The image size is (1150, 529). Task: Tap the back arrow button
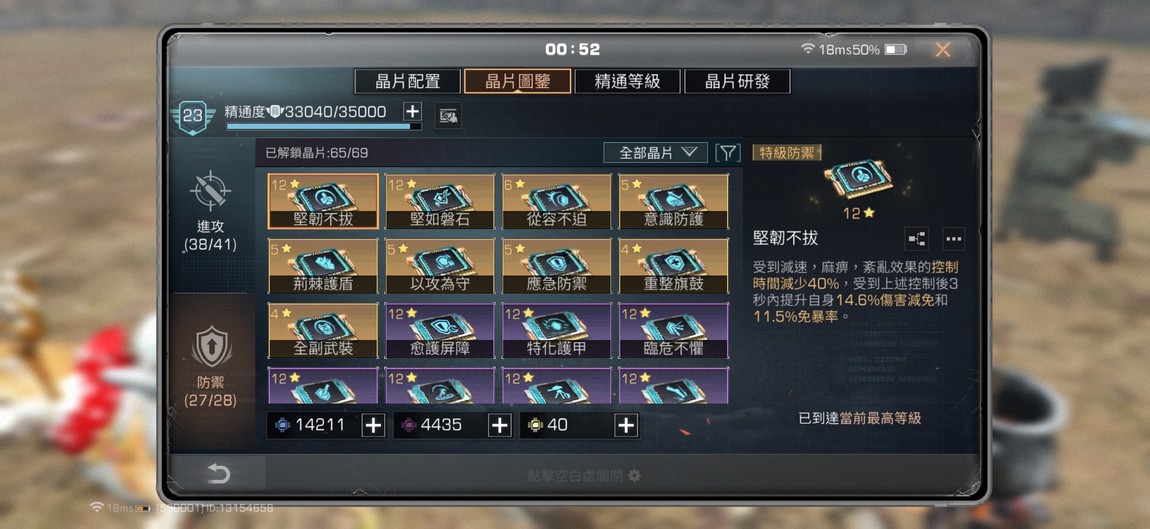click(218, 474)
